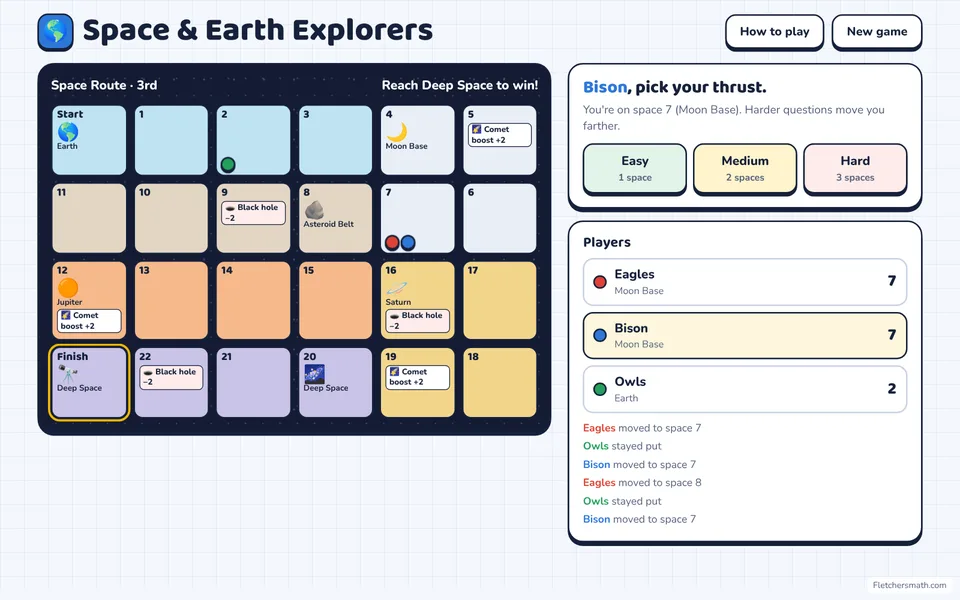Click the red Eagles token on space 7

392,242
